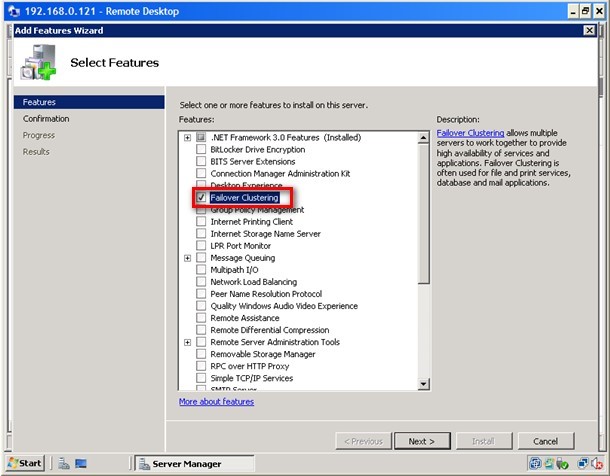This screenshot has height=476, width=610.
Task: Check the Remote Assistance box
Action: click(x=201, y=318)
